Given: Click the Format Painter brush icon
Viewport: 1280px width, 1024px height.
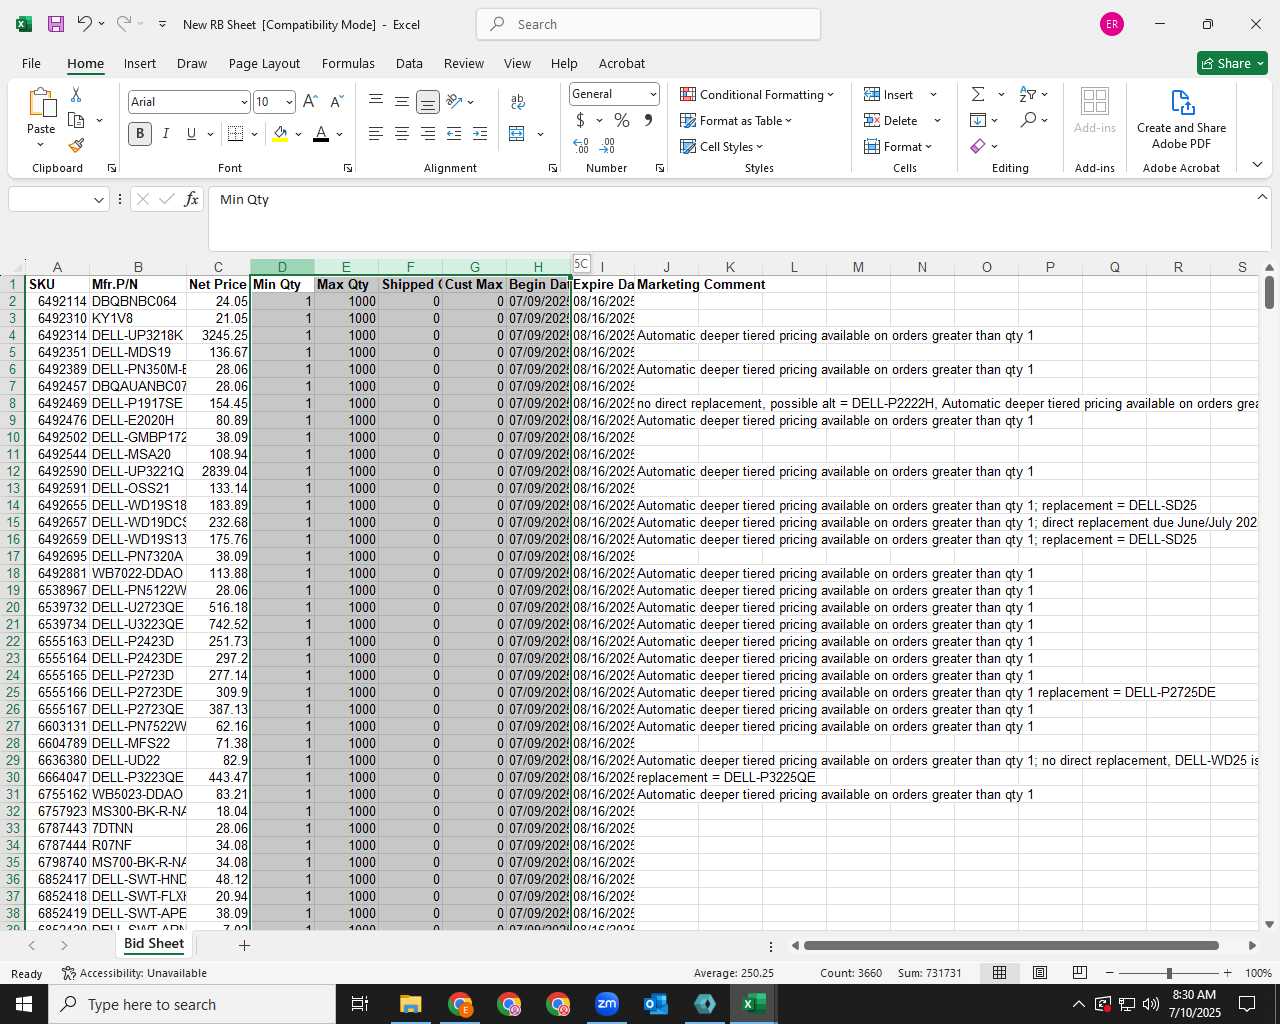Looking at the screenshot, I should pos(76,146).
